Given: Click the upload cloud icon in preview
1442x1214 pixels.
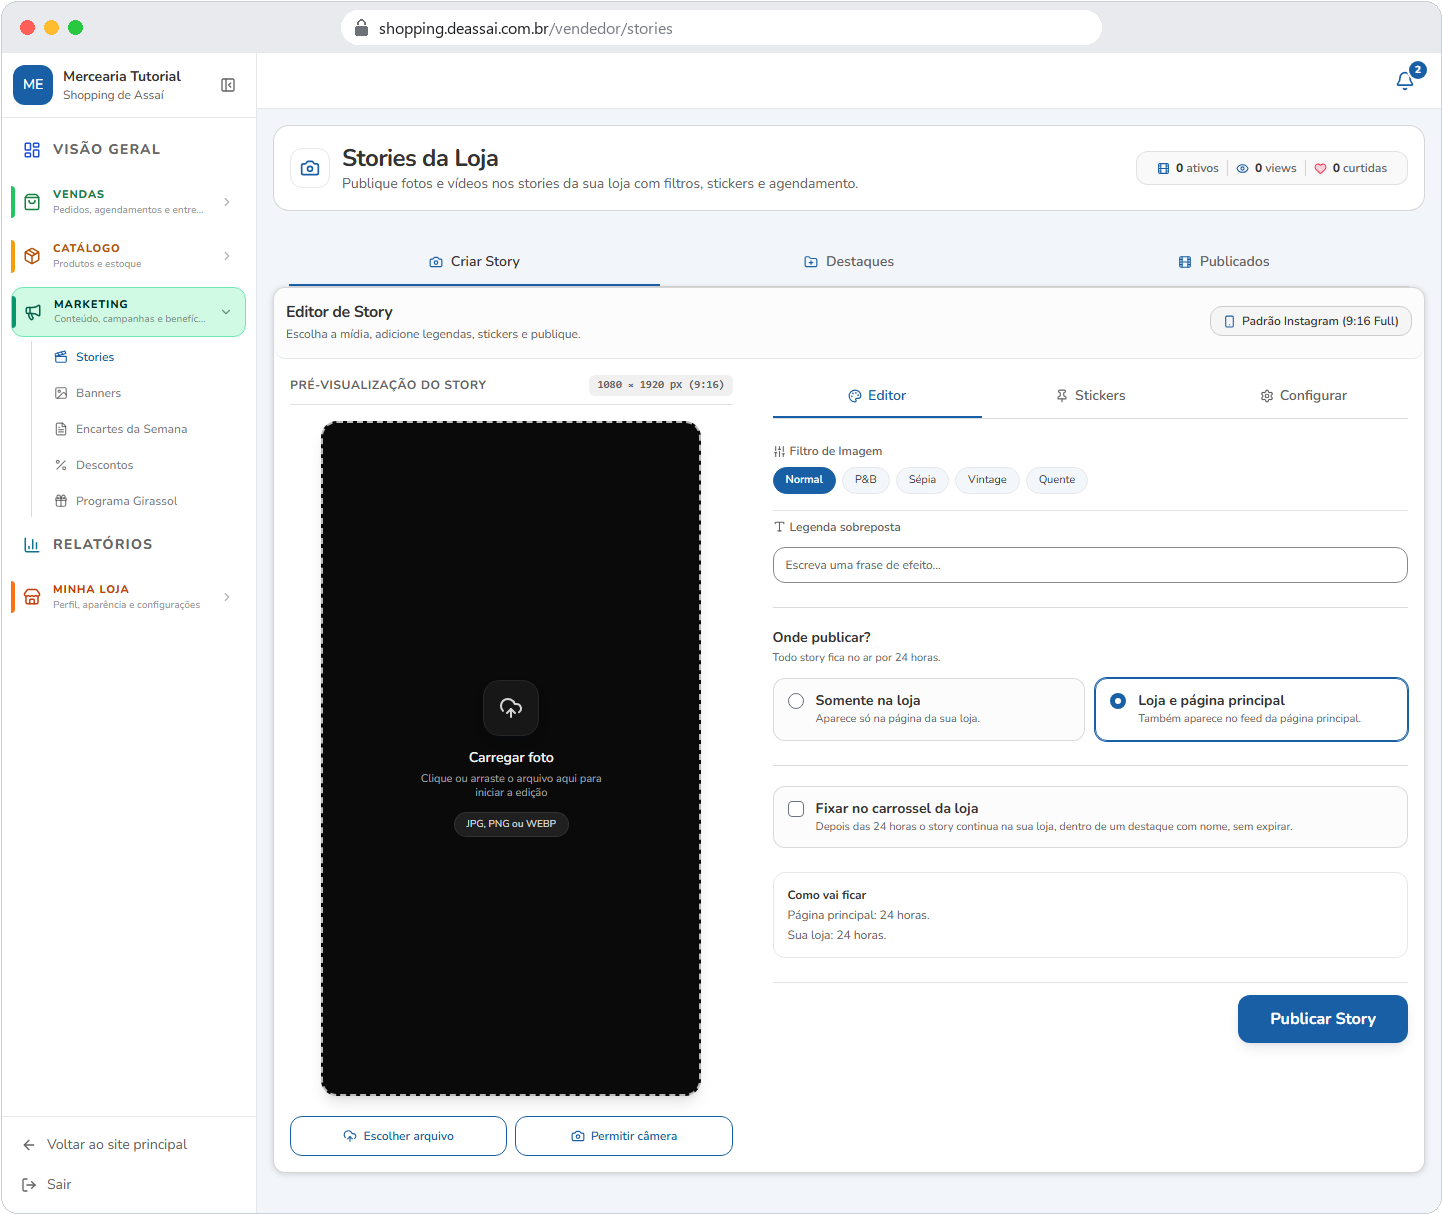Looking at the screenshot, I should click(x=511, y=708).
